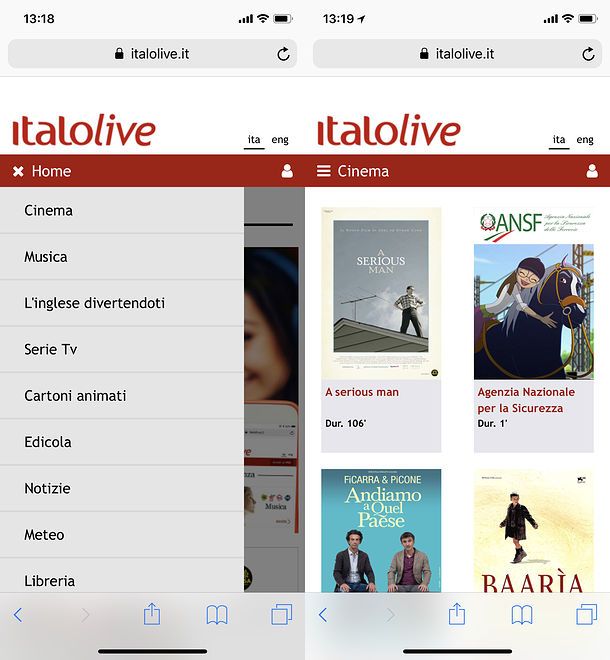Tap italolive logo in left phone
This screenshot has height=660, width=610.
pos(84,130)
